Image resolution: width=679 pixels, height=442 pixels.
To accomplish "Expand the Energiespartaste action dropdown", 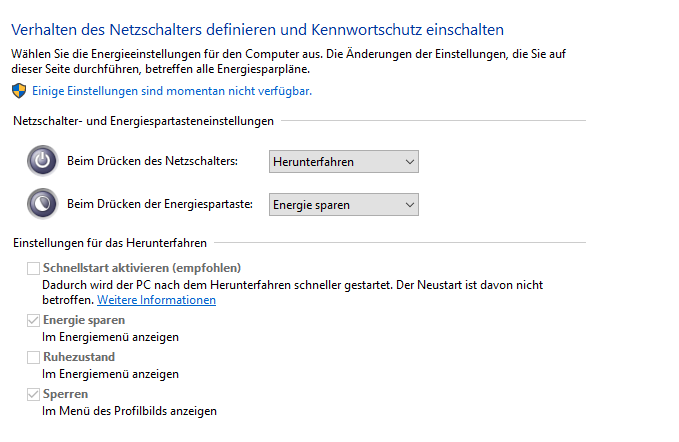I will [x=343, y=204].
